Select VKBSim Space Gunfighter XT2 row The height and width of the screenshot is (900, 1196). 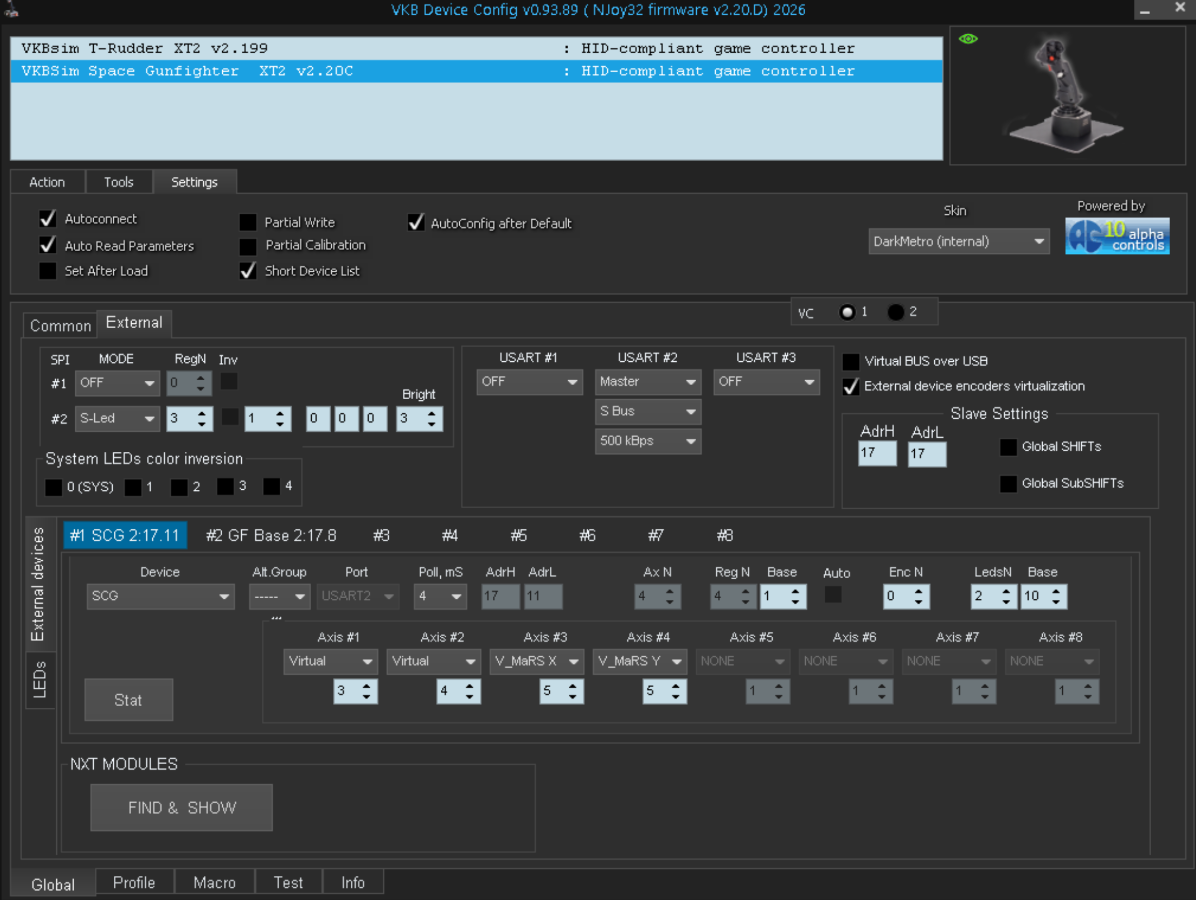(476, 71)
